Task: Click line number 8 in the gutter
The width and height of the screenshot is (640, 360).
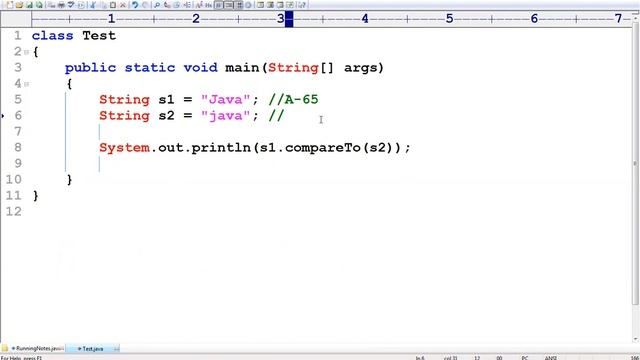Action: coord(18,147)
